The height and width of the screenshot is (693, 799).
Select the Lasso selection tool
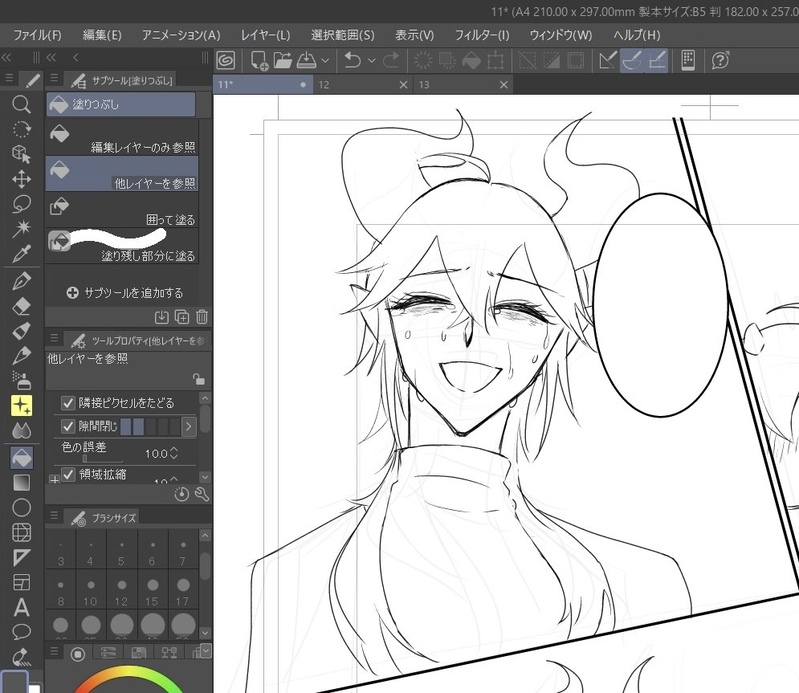[21, 204]
